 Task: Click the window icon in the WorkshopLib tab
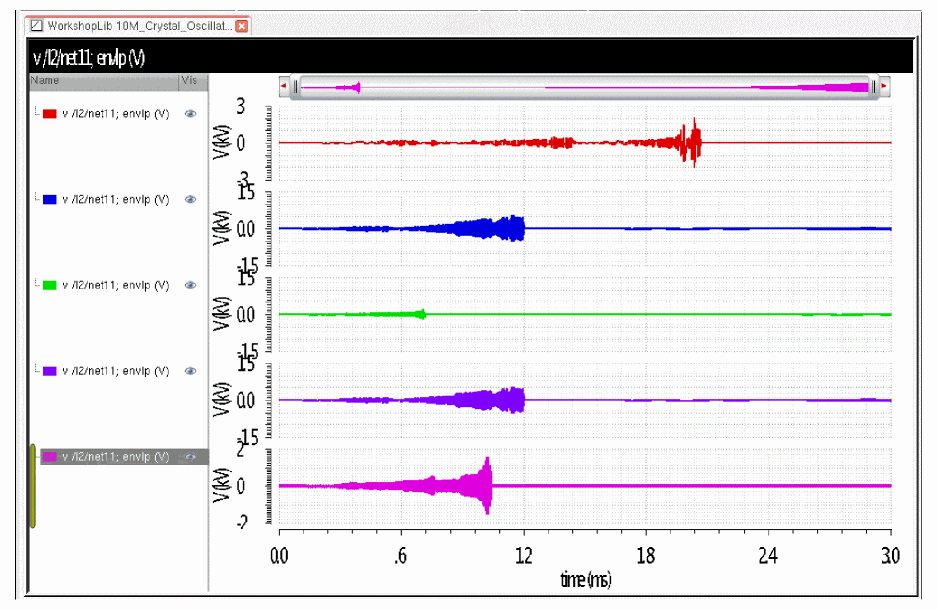pyautogui.click(x=37, y=26)
